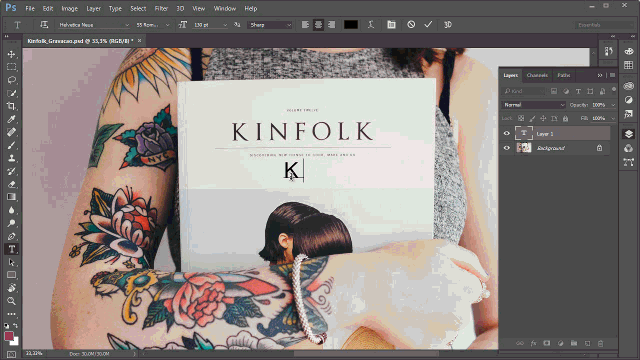Select the Crop tool
Screen dimensions: 640x360
tap(11, 106)
